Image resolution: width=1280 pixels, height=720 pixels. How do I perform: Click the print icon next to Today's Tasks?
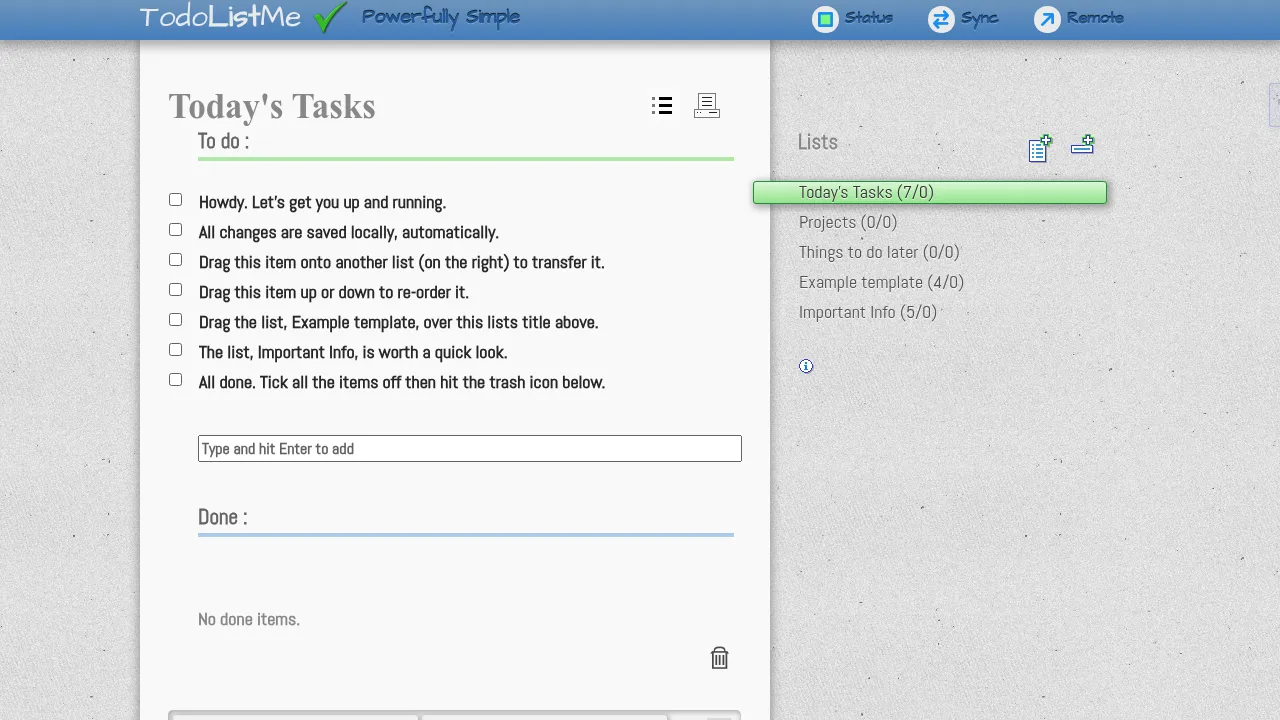(x=707, y=105)
